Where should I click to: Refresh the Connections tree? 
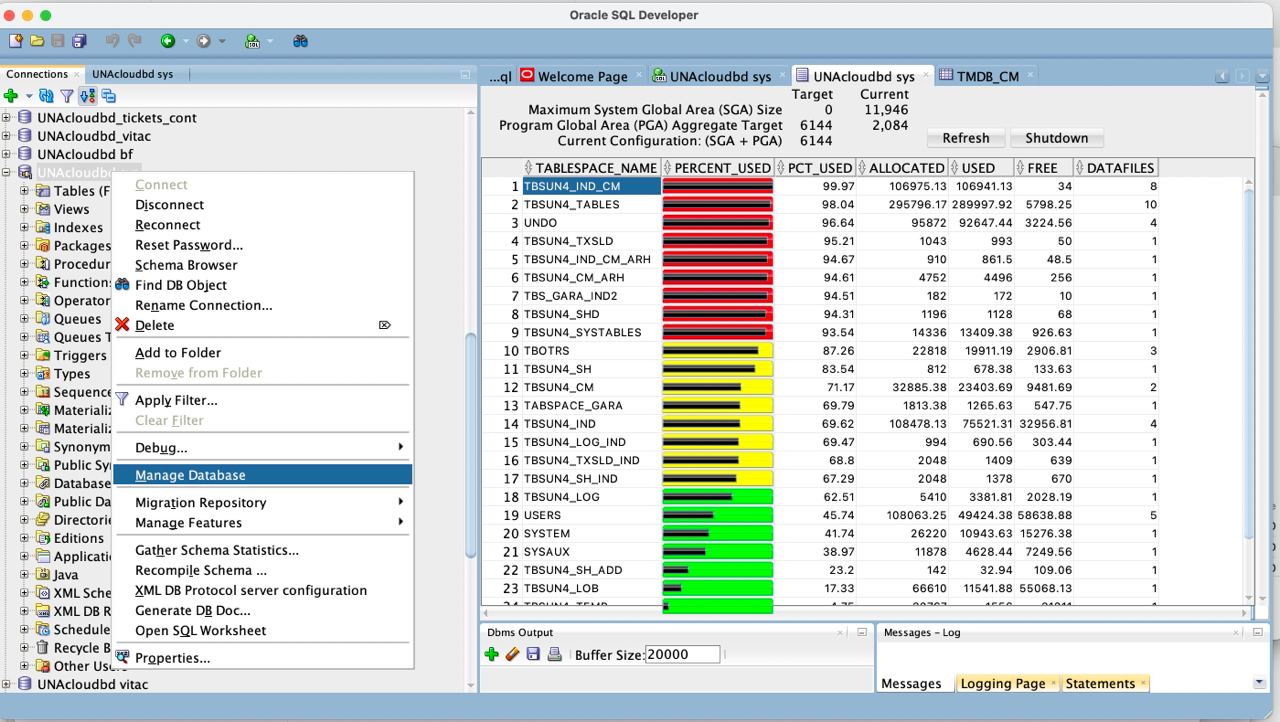coord(46,96)
